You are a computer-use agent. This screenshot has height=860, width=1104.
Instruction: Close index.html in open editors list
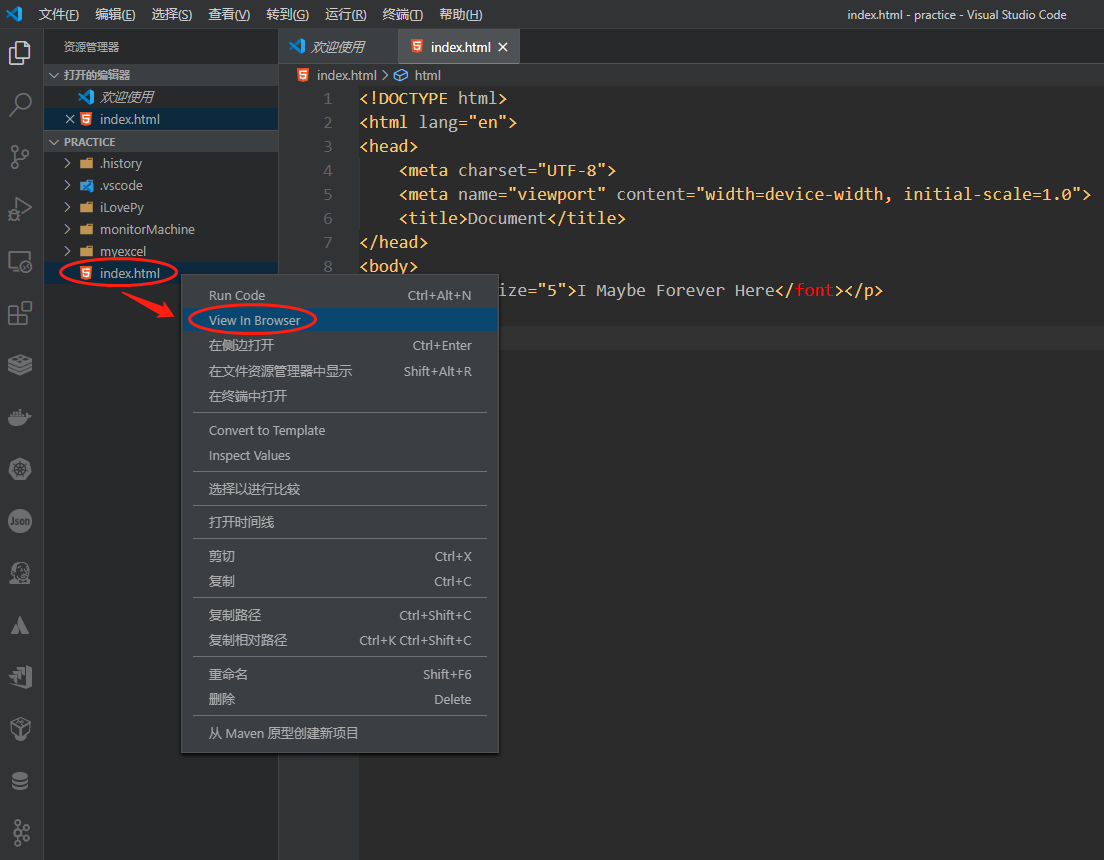point(70,119)
